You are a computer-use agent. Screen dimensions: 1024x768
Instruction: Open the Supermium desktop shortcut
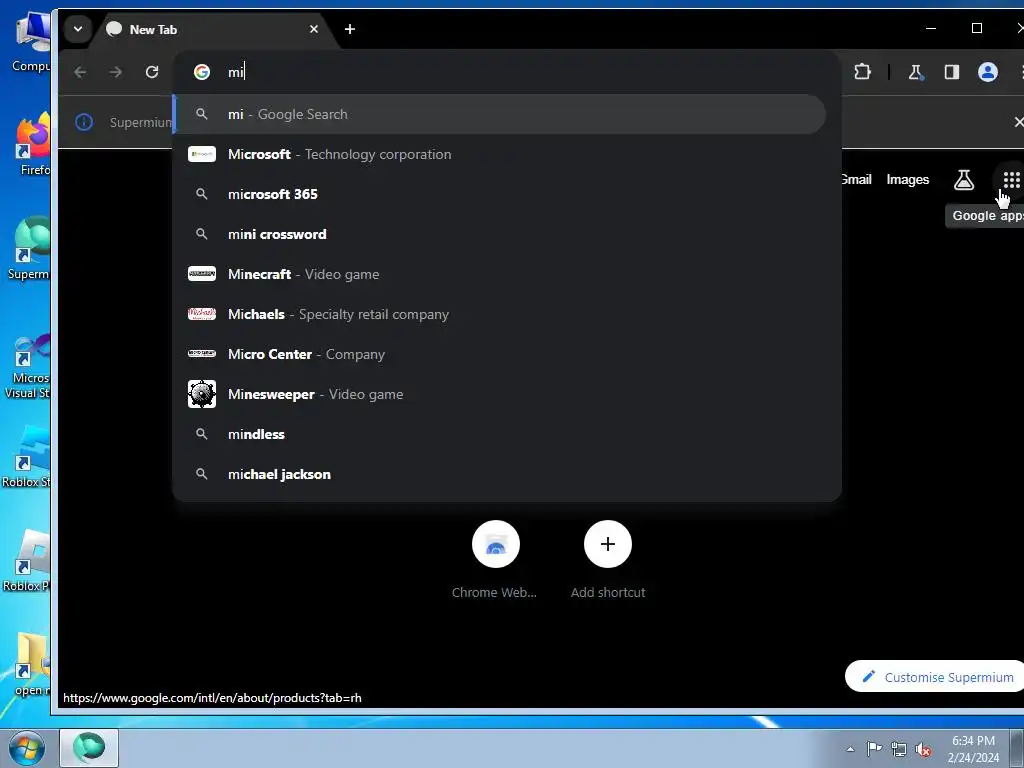pyautogui.click(x=29, y=248)
